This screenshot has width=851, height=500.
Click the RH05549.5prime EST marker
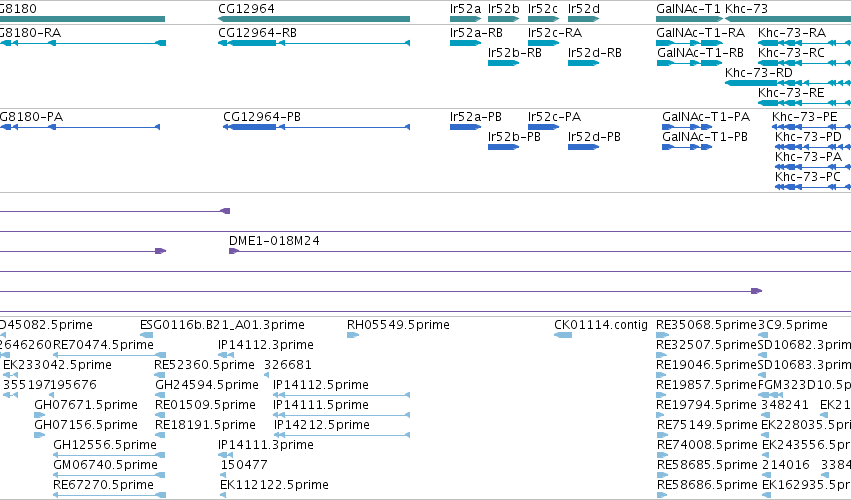(353, 335)
